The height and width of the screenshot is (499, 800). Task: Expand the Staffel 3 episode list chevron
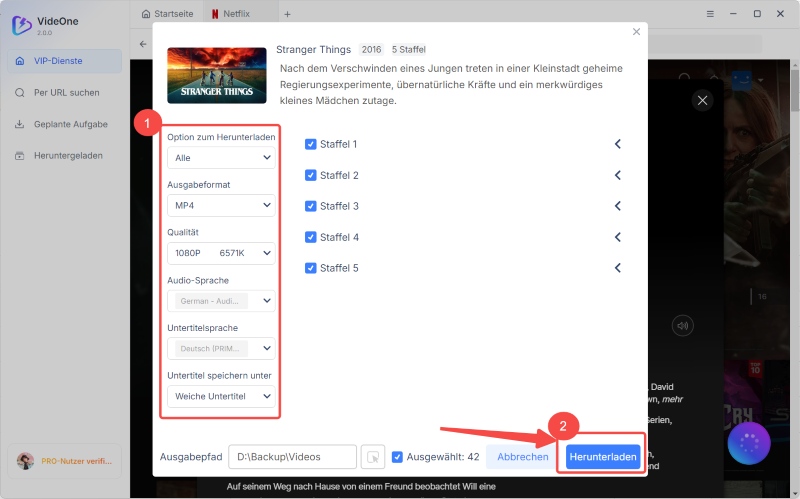pos(617,206)
